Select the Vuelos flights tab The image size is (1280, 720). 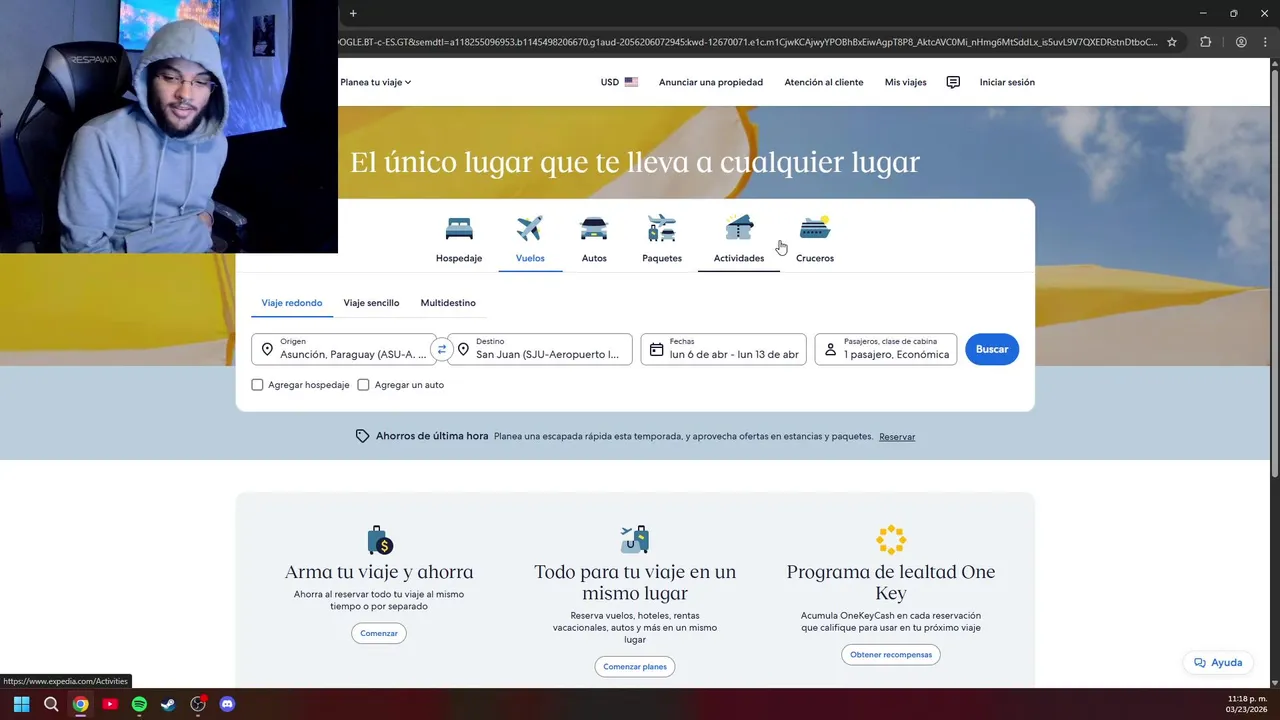530,239
